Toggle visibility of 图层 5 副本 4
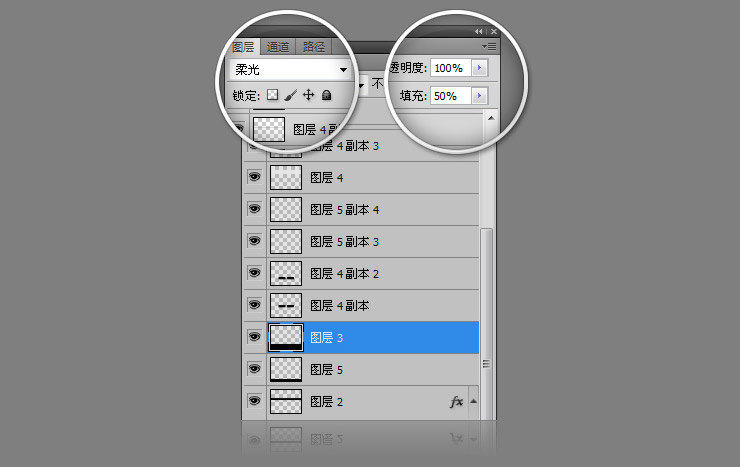Screen dimensions: 740x467 click(x=254, y=209)
